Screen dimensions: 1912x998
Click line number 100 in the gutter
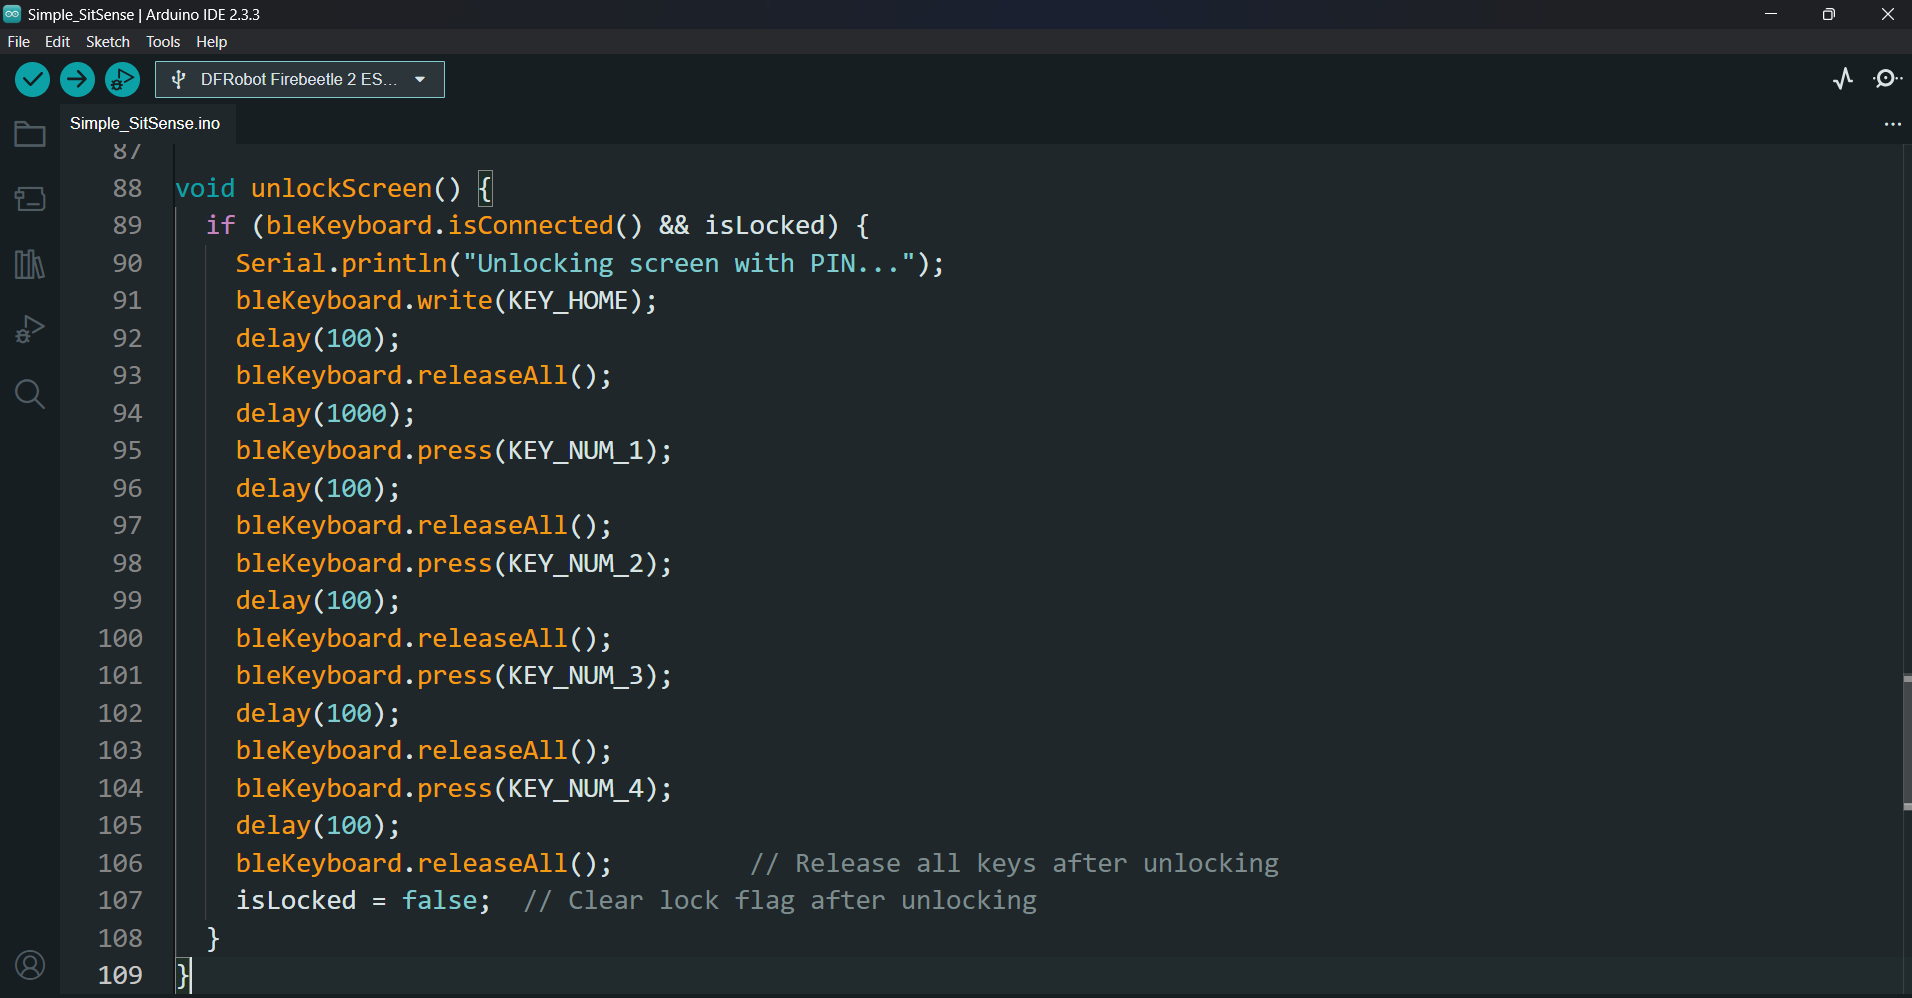(120, 638)
